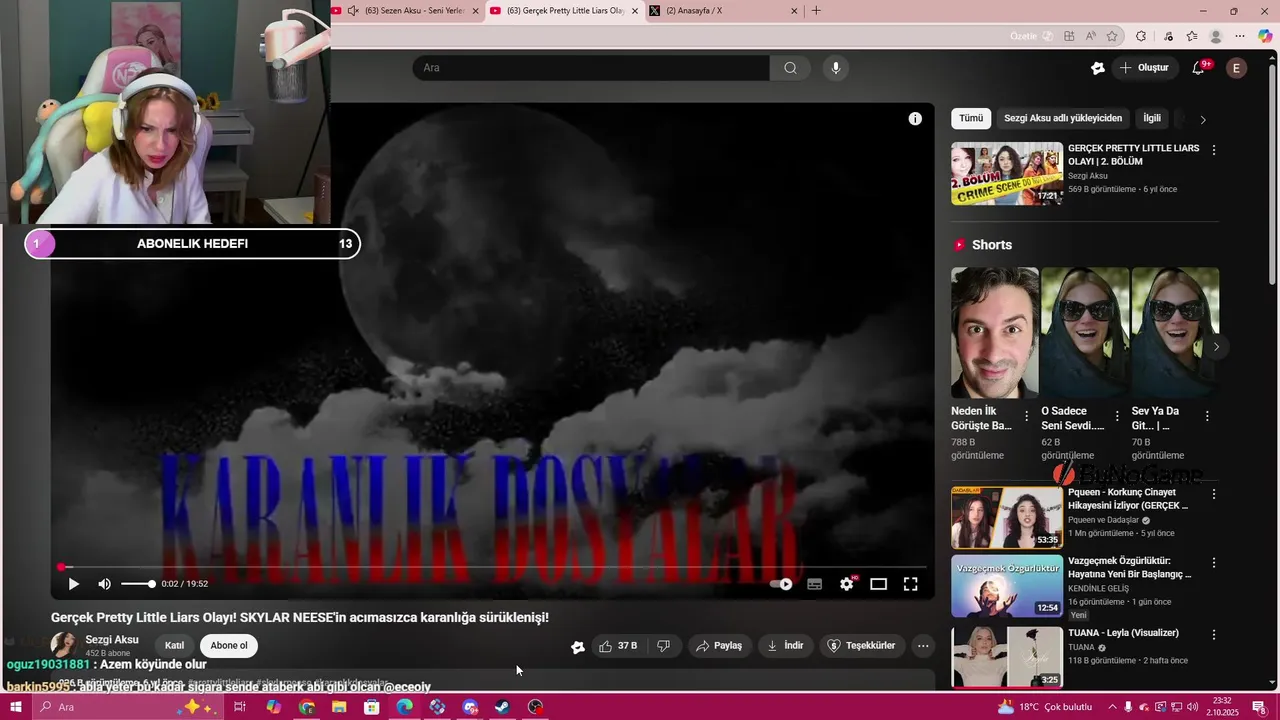Open '2. BÖLÜM' Pretty Little Liars thumbnail
Image resolution: width=1280 pixels, height=720 pixels.
pyautogui.click(x=1007, y=174)
